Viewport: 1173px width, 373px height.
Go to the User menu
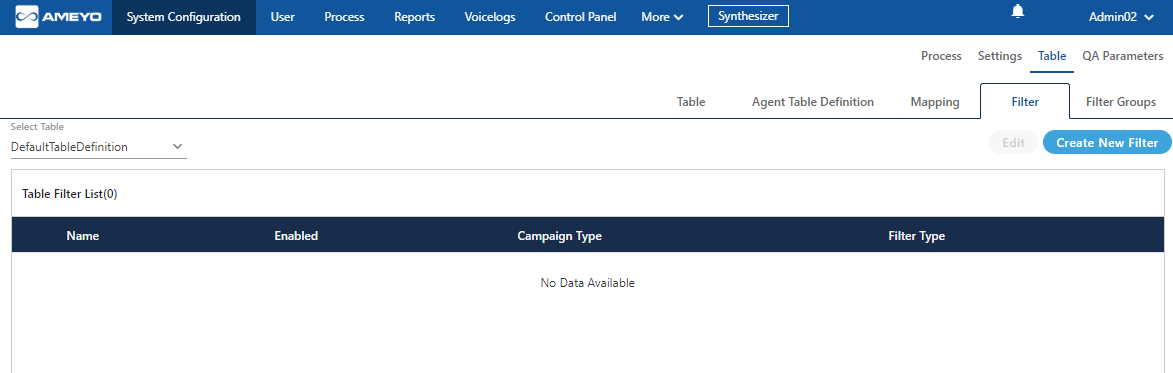coord(282,17)
